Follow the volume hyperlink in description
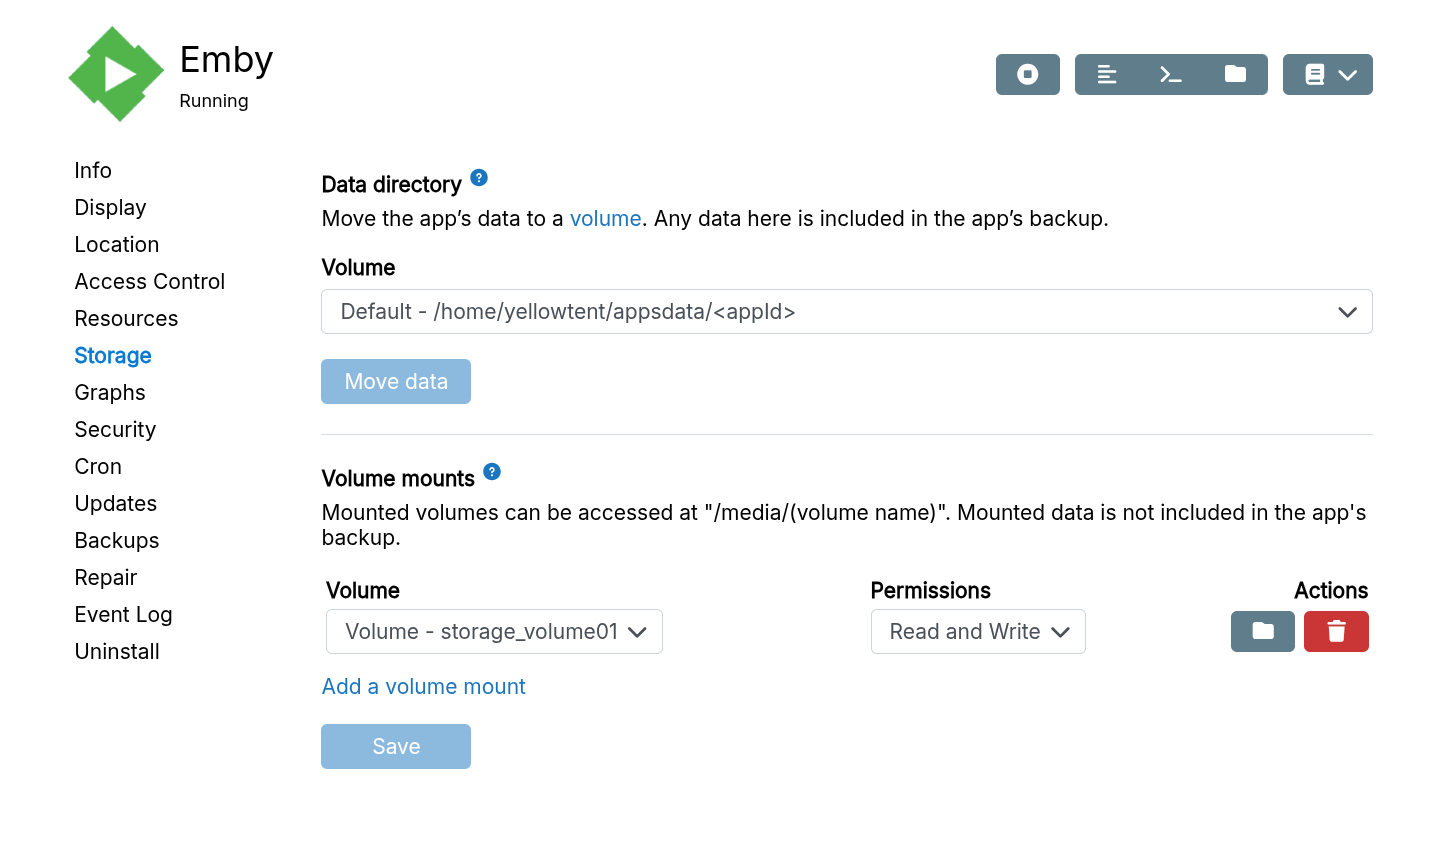The width and height of the screenshot is (1435, 860). [x=605, y=219]
